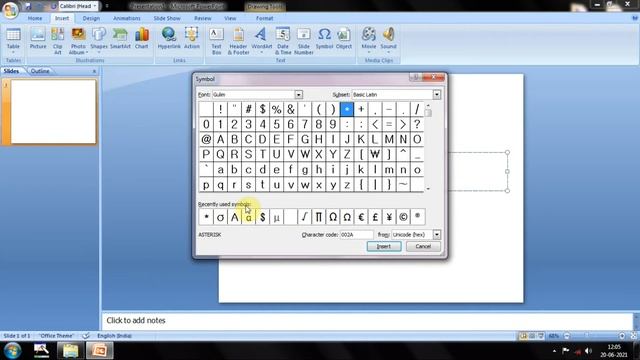Click the Action icon
This screenshot has width=640, height=360.
pyautogui.click(x=191, y=39)
